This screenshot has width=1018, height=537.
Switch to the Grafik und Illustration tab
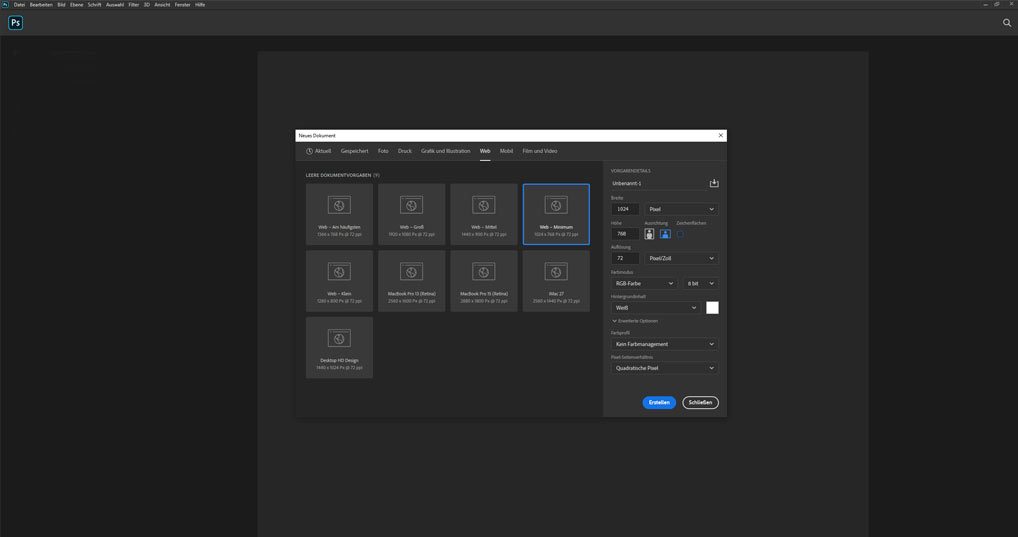[x=445, y=151]
